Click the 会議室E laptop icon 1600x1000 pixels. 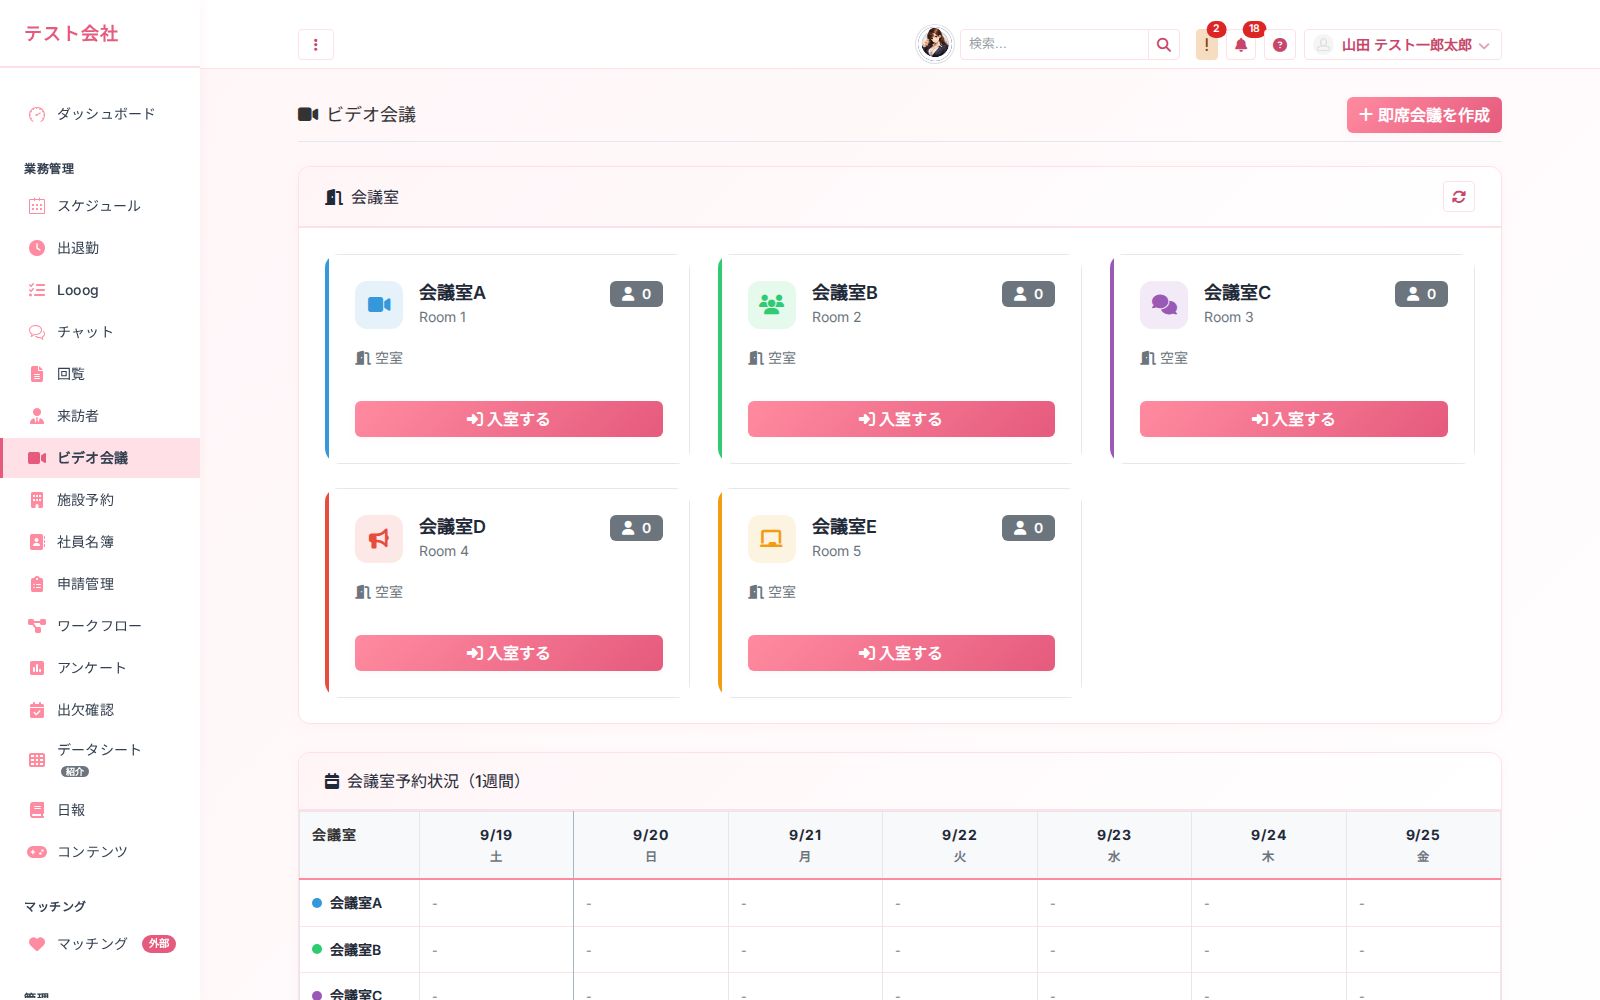(772, 539)
